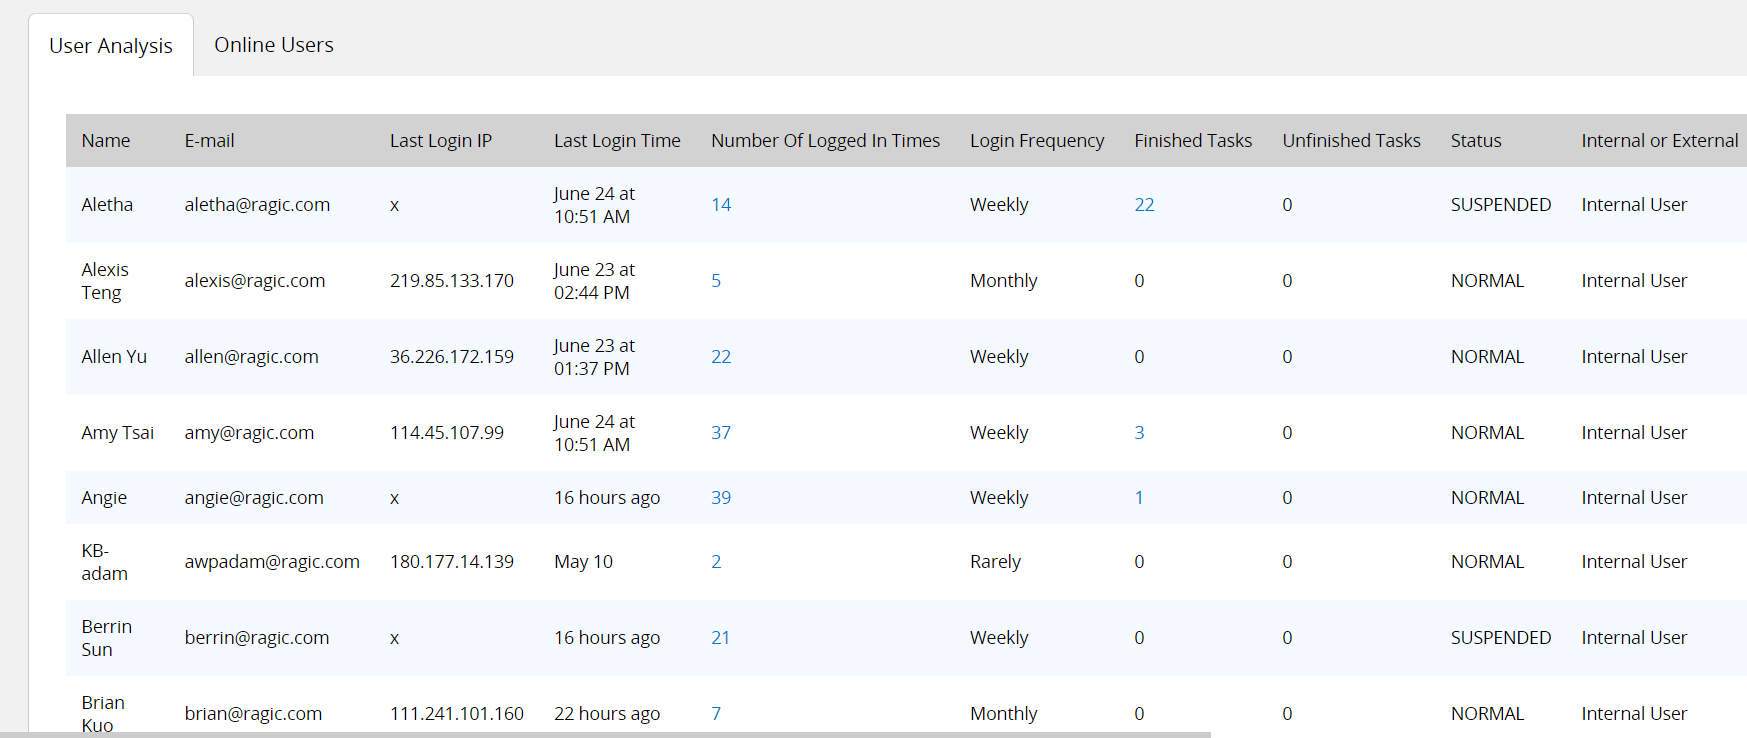Viewport: 1747px width, 738px height.
Task: Open Aletha's finished tasks link 22
Action: pyautogui.click(x=1144, y=205)
